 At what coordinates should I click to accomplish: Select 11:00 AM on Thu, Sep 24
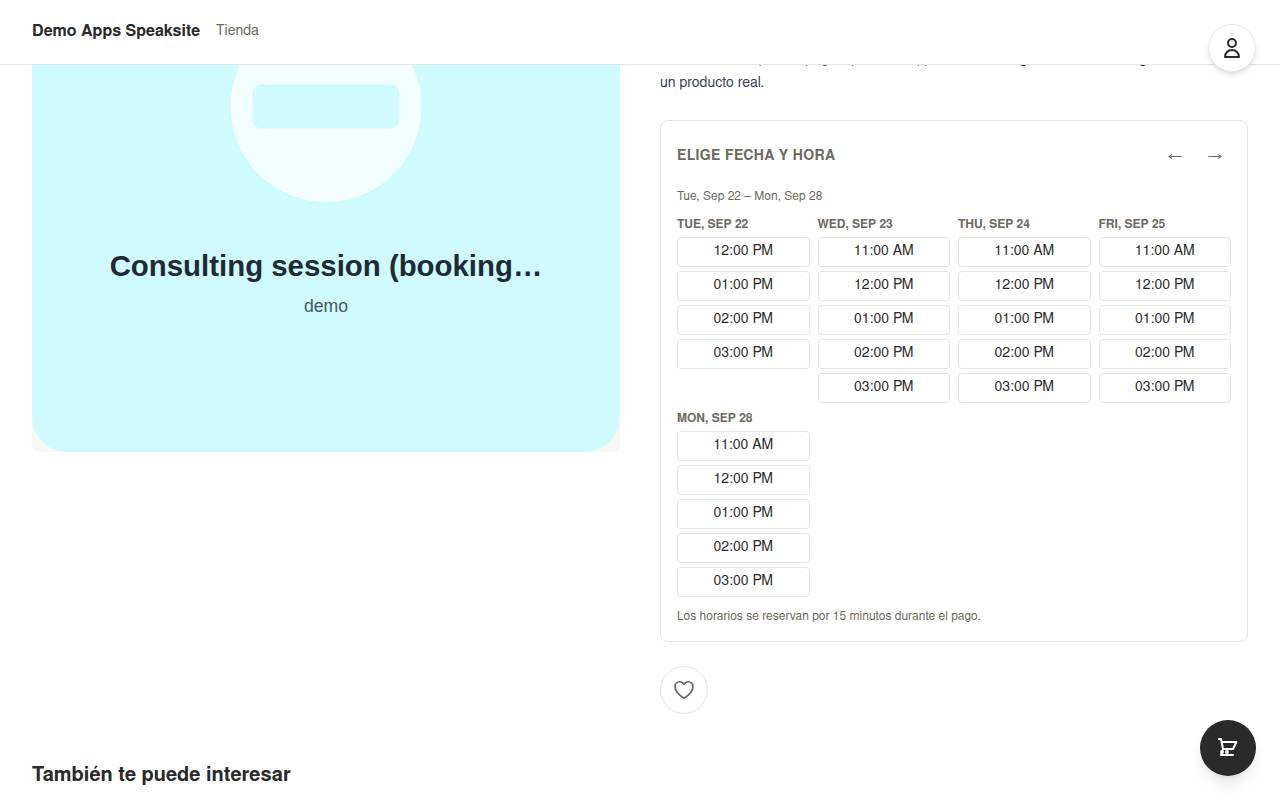tap(1024, 251)
